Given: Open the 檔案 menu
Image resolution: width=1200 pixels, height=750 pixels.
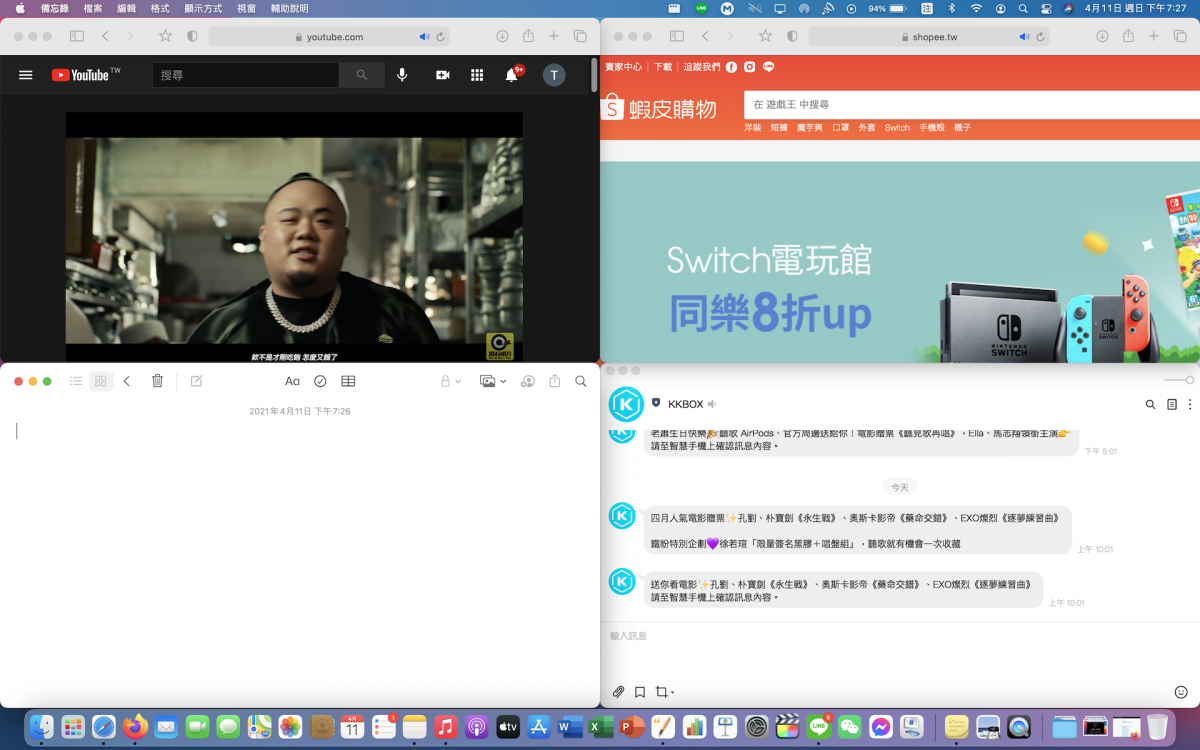Looking at the screenshot, I should pos(93,8).
